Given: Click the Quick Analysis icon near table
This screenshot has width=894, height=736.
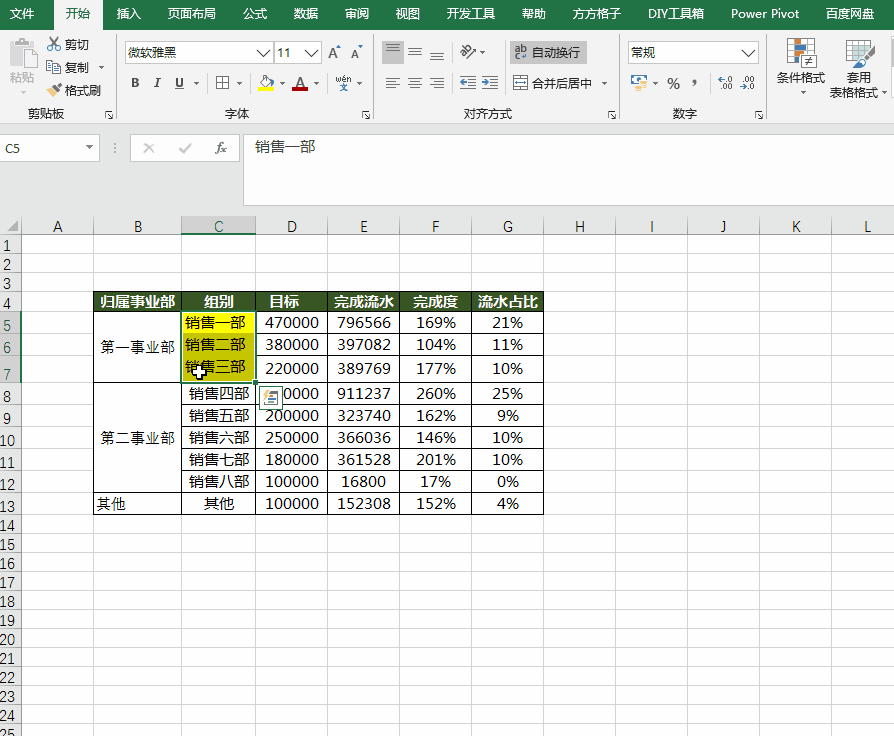Looking at the screenshot, I should pos(271,397).
